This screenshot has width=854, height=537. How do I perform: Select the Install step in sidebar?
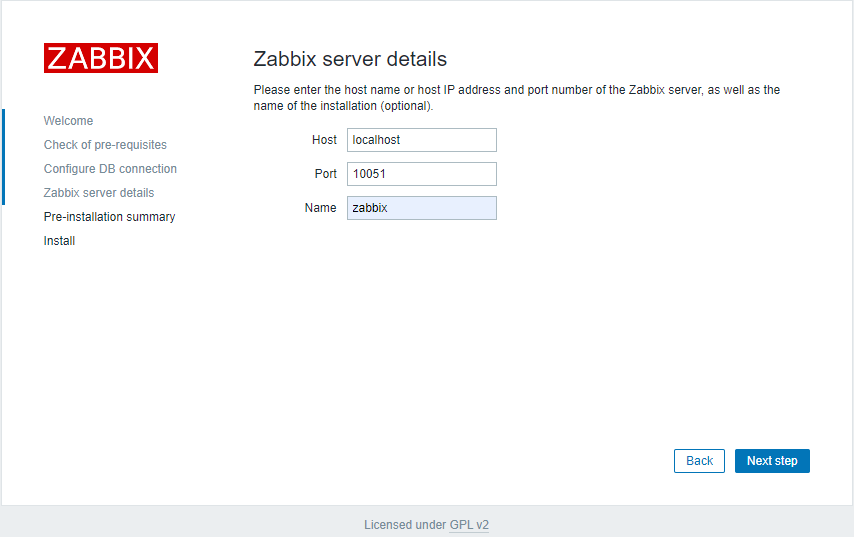pos(59,241)
